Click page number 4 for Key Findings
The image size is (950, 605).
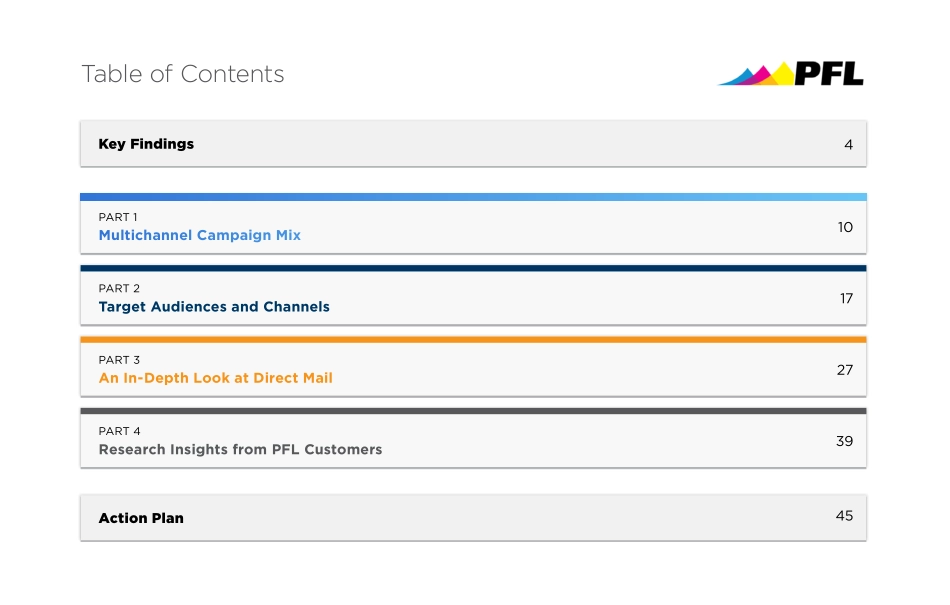point(848,145)
